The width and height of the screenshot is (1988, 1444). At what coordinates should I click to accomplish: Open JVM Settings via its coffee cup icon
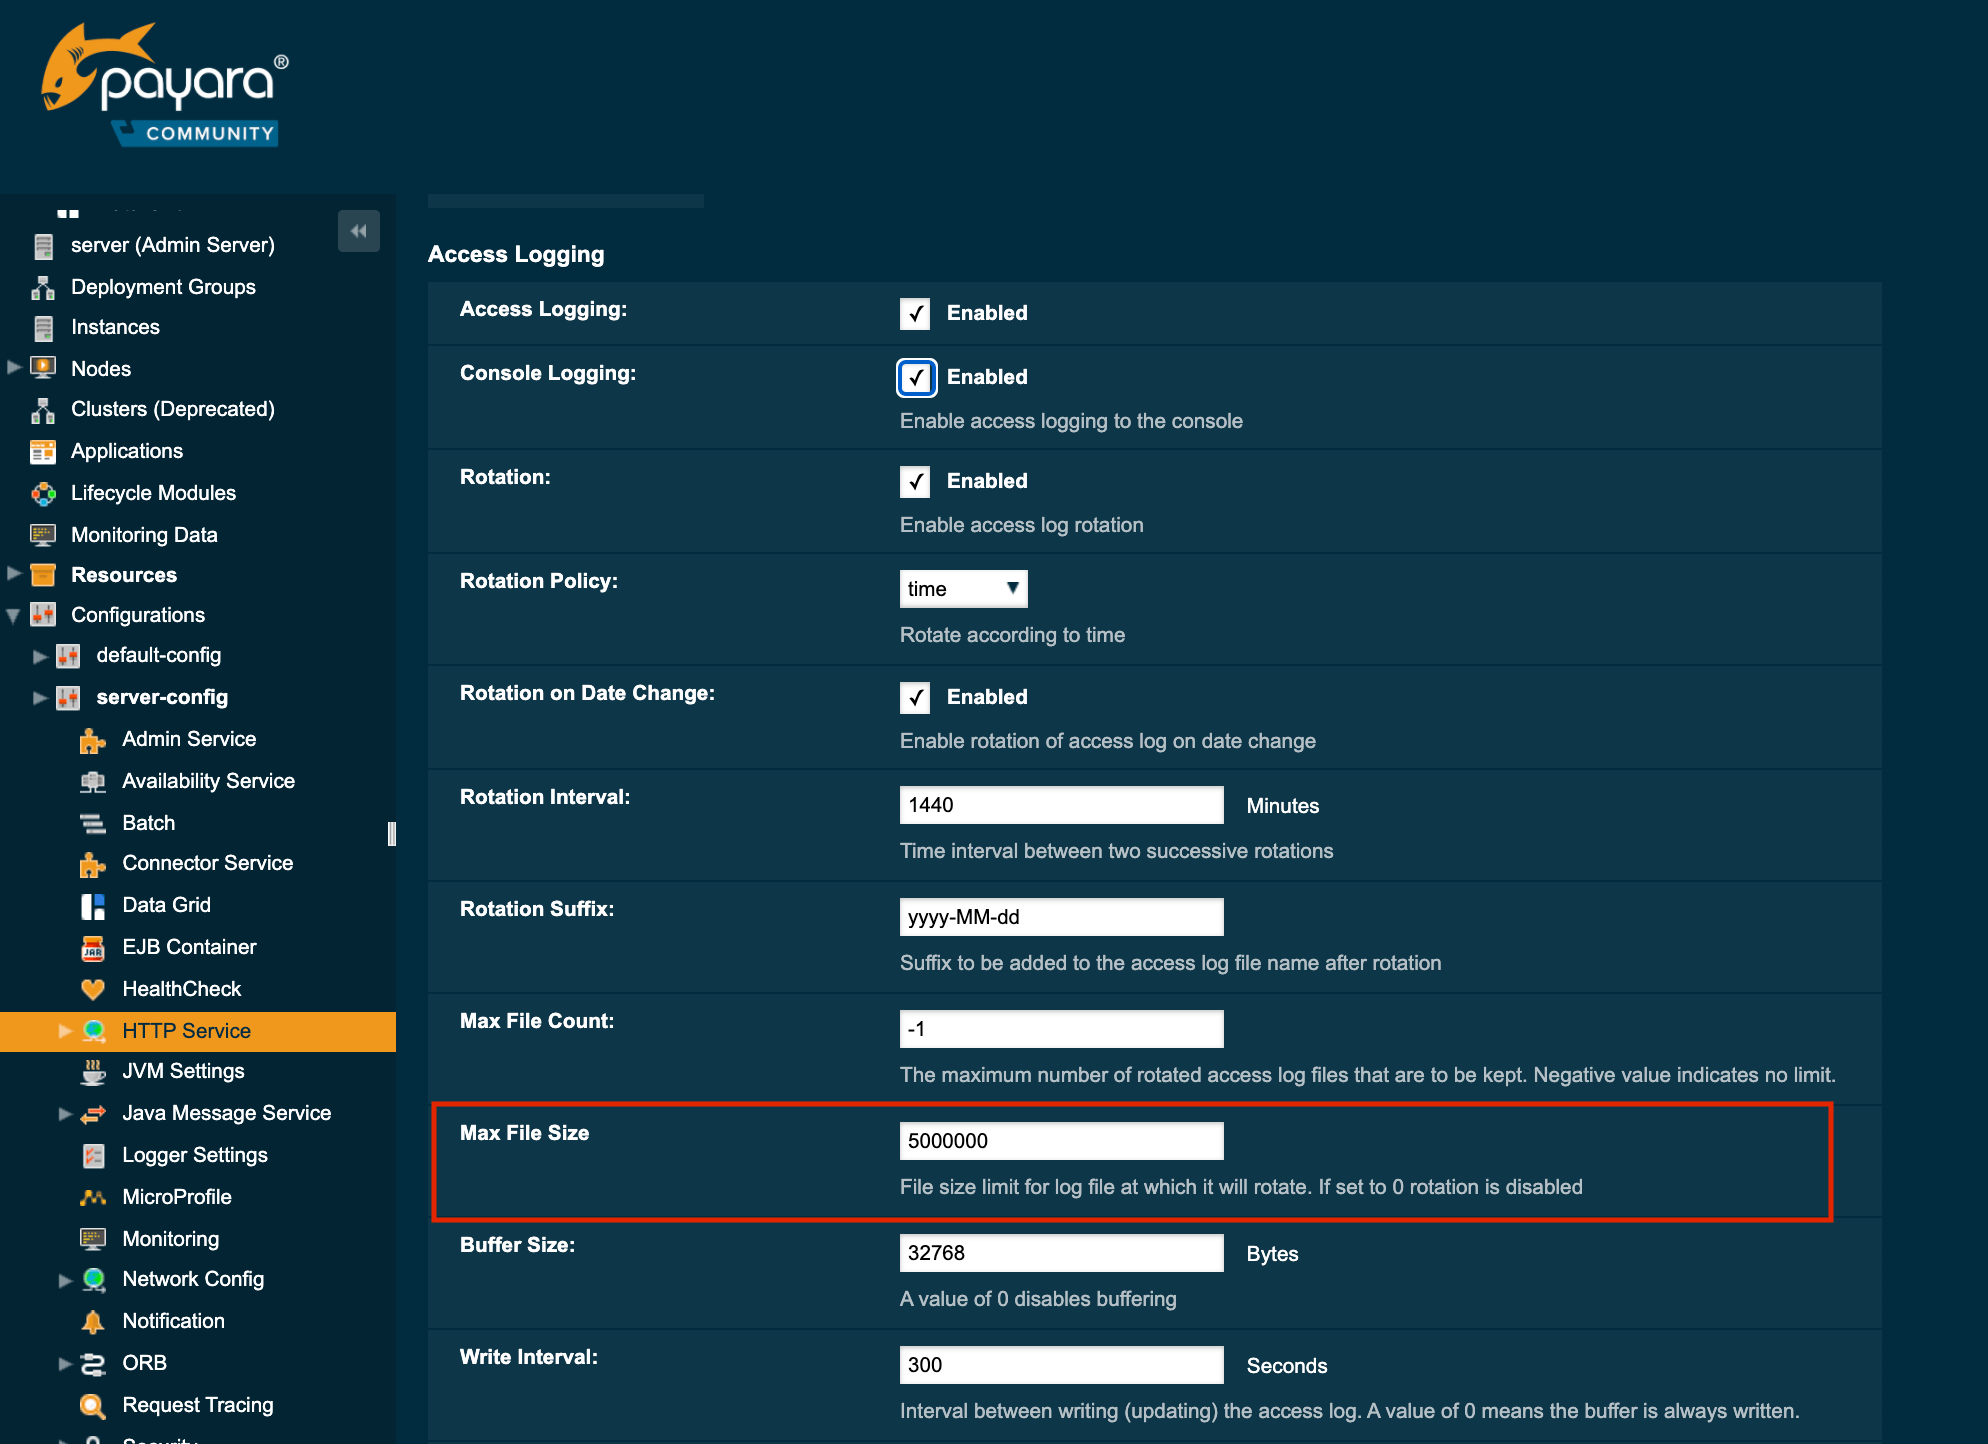[94, 1071]
